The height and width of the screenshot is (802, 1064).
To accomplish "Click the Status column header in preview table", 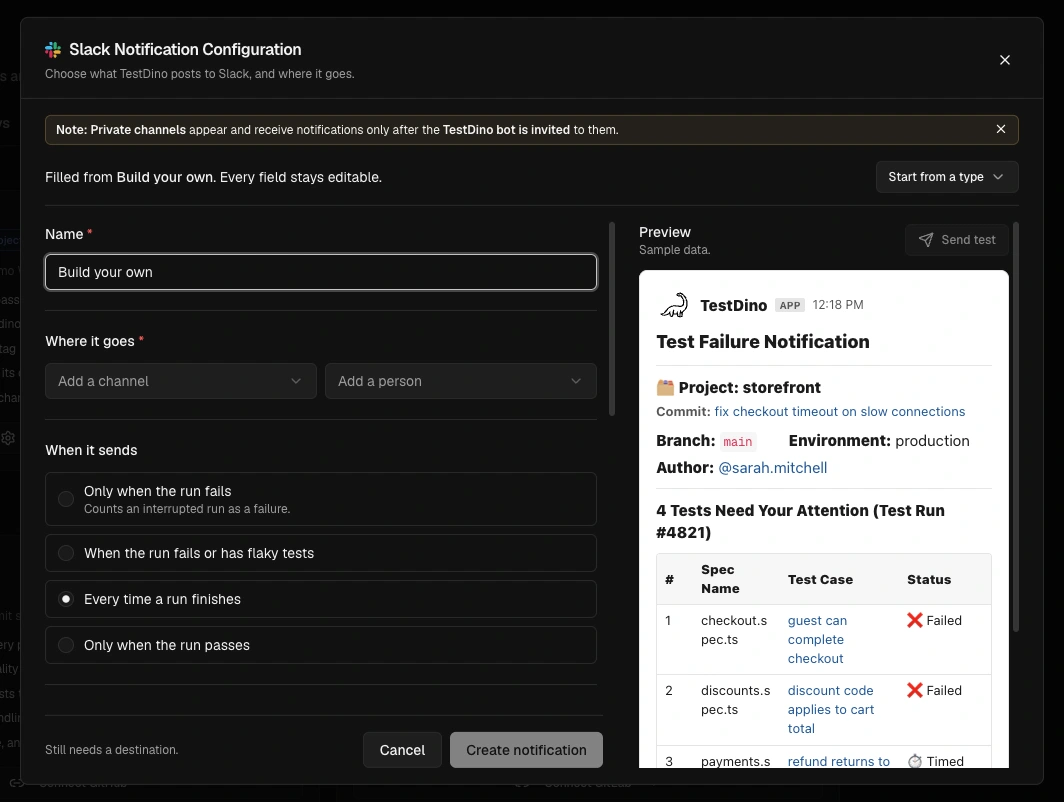I will click(929, 579).
